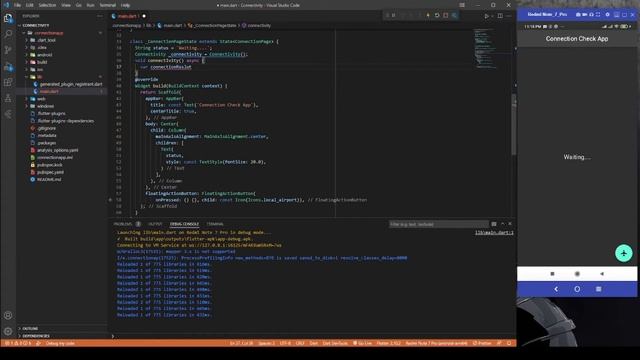This screenshot has height=360, width=640.
Task: Click the Go Live status bar button
Action: (x=362, y=343)
